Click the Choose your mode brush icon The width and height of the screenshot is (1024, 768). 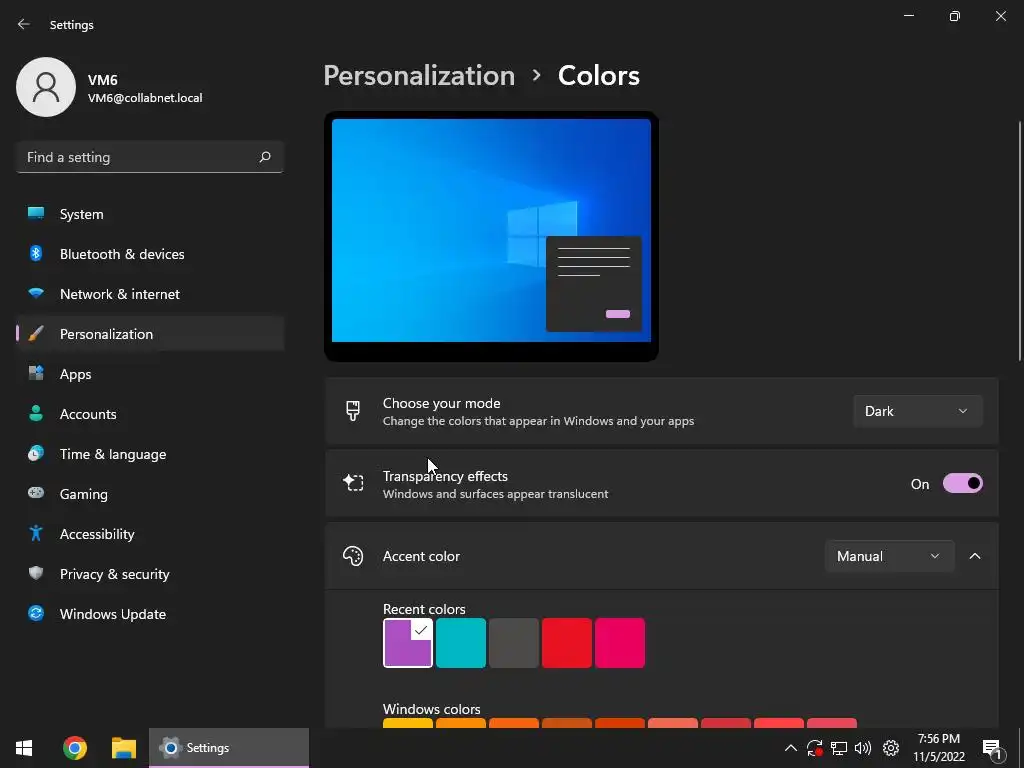click(x=353, y=411)
